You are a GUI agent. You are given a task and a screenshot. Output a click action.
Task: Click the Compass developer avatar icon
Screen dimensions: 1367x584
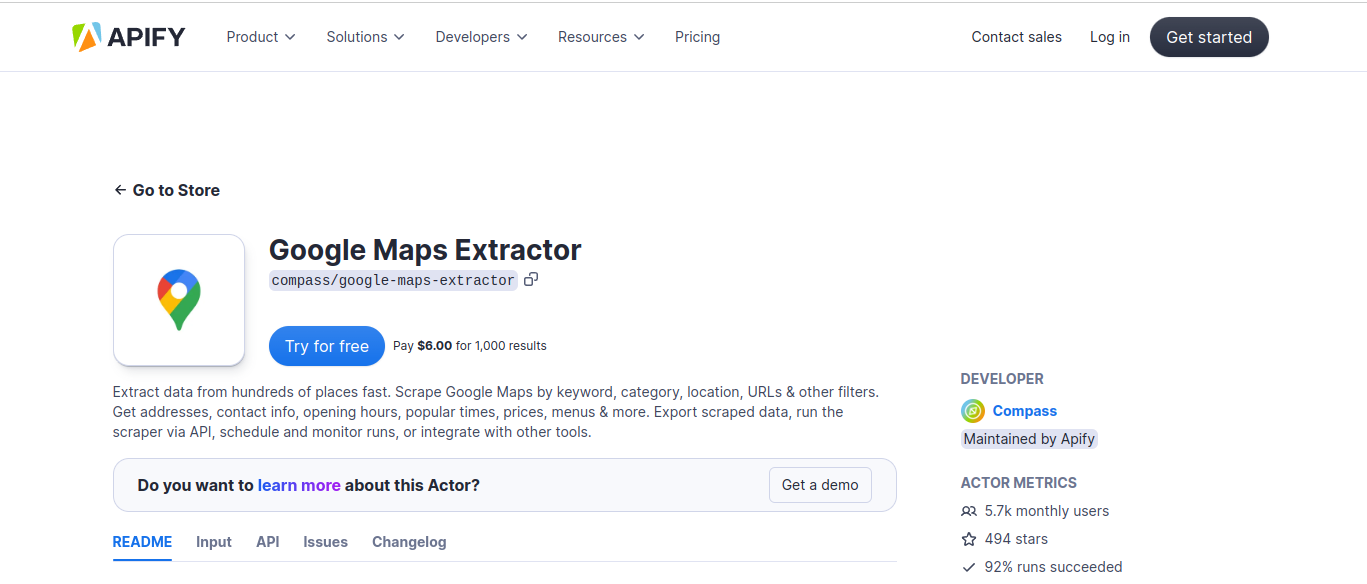tap(972, 411)
